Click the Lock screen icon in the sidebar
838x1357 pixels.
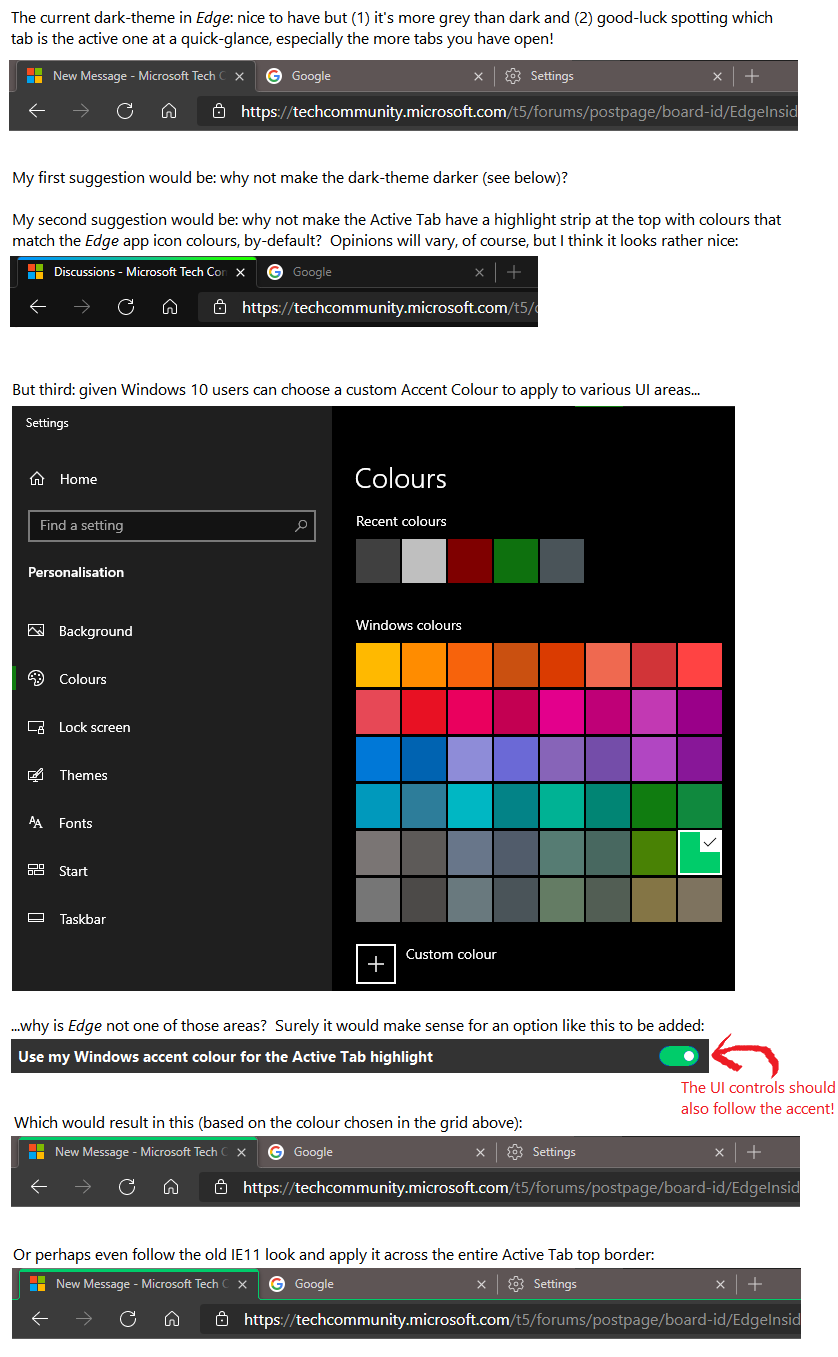[x=38, y=727]
